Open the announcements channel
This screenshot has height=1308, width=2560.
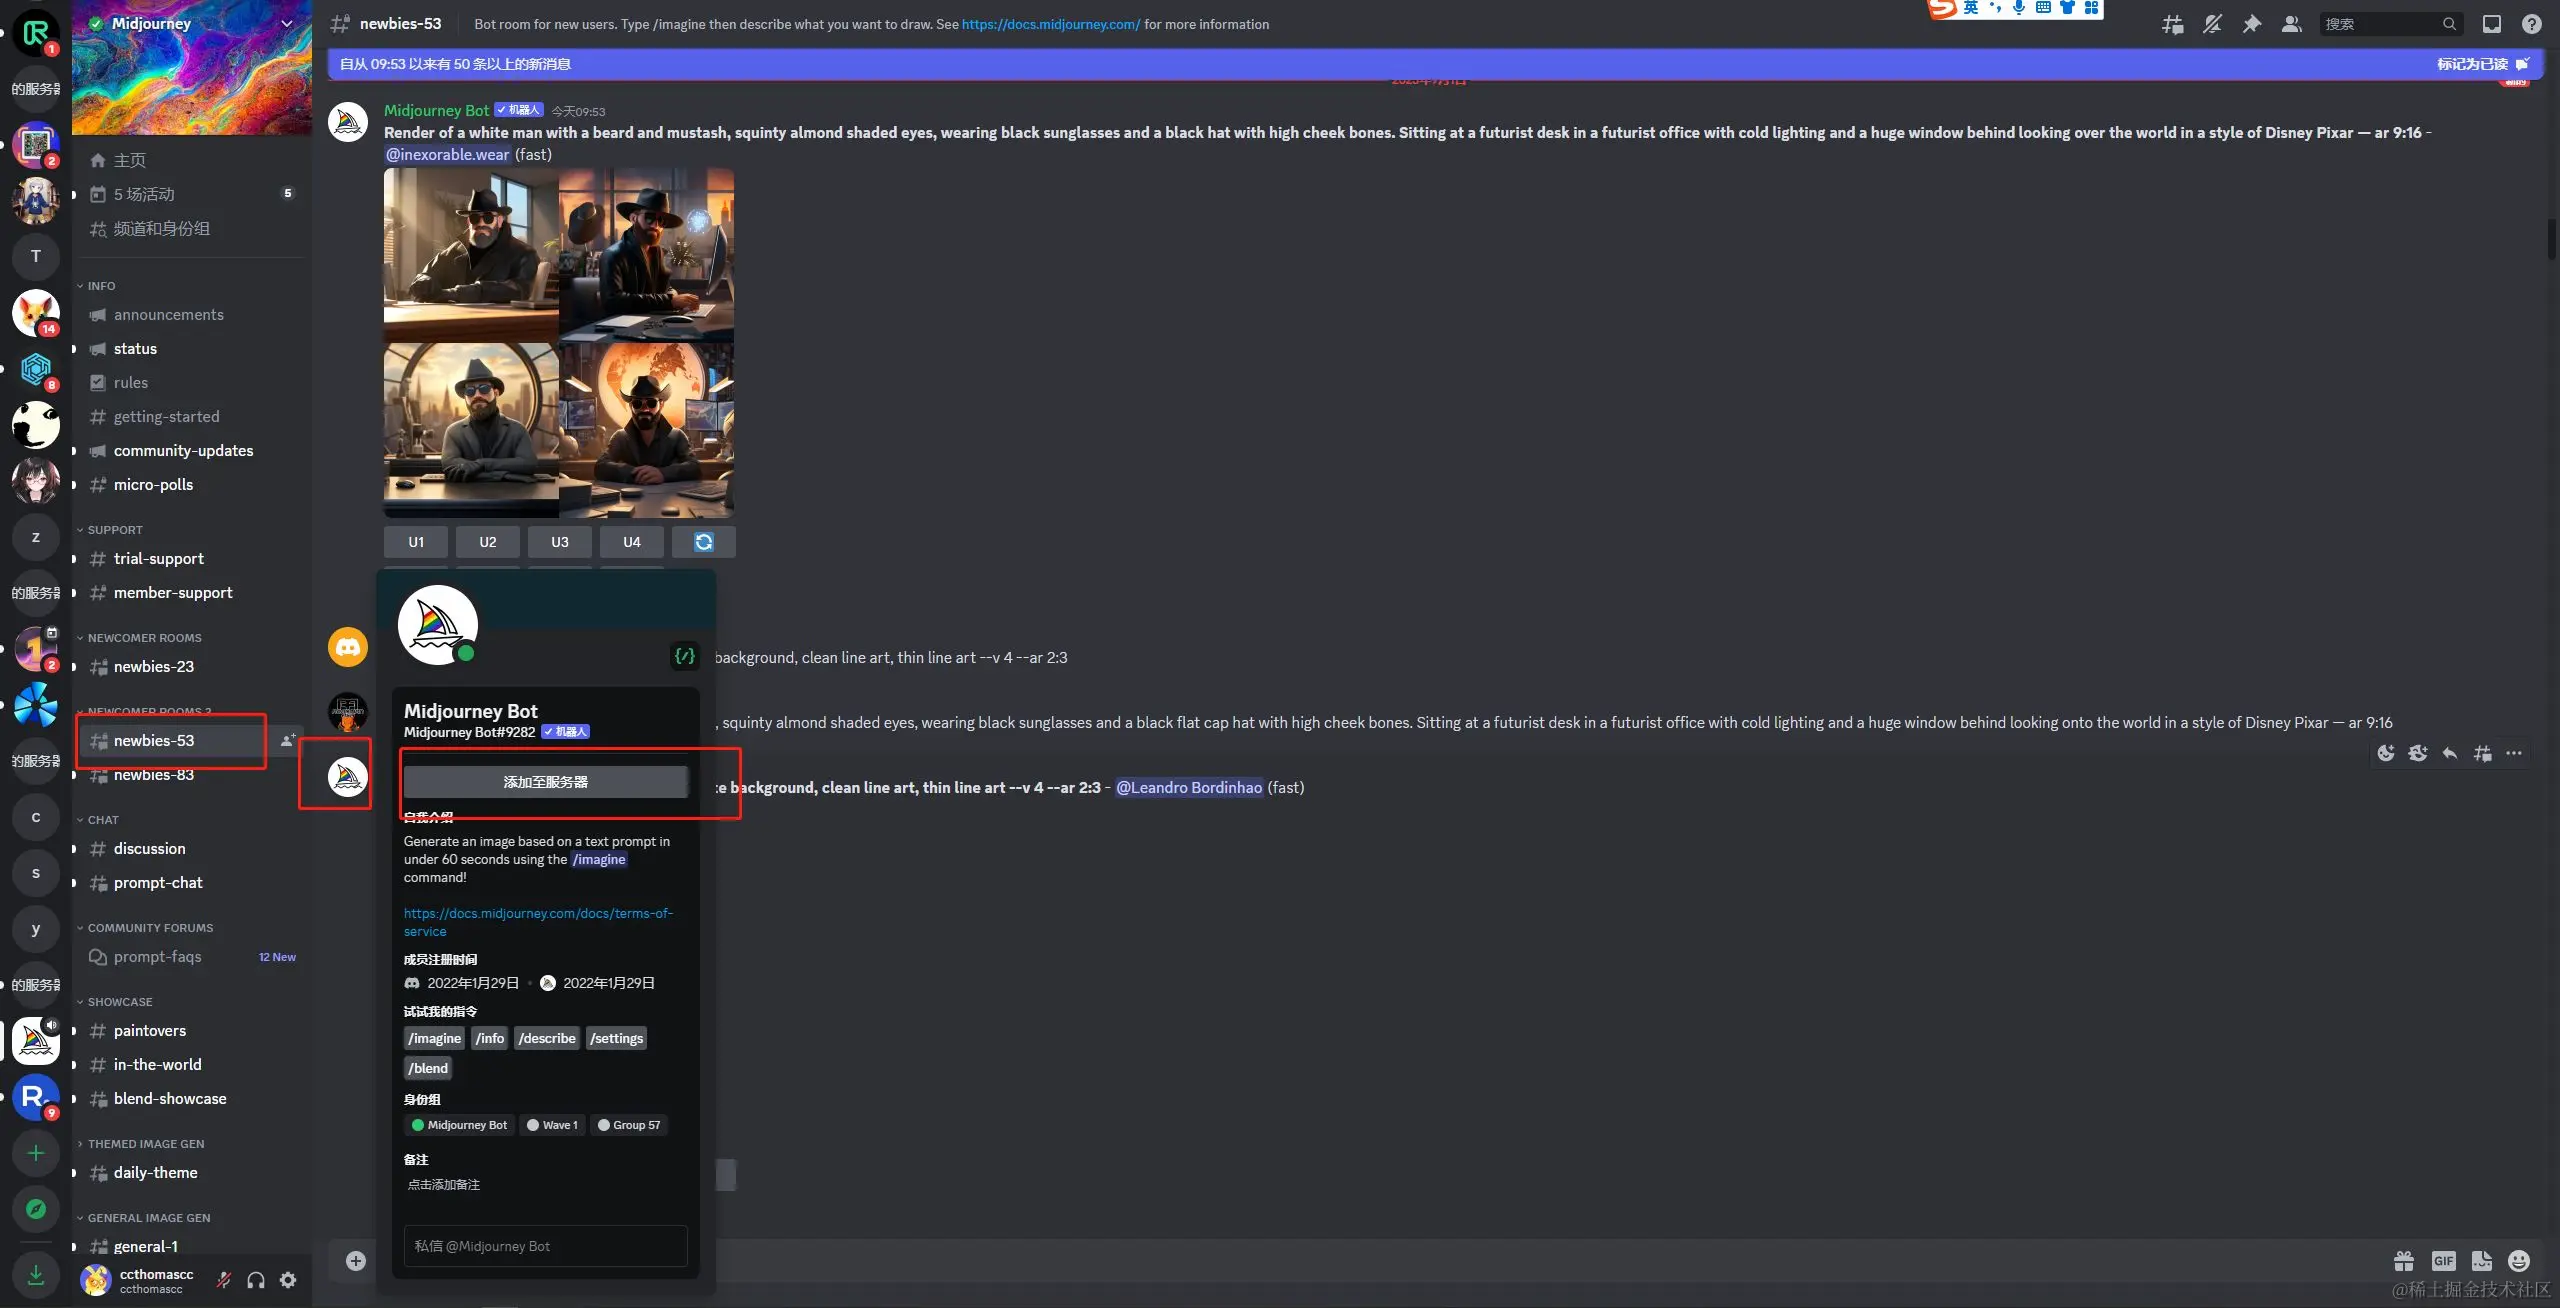pos(168,315)
